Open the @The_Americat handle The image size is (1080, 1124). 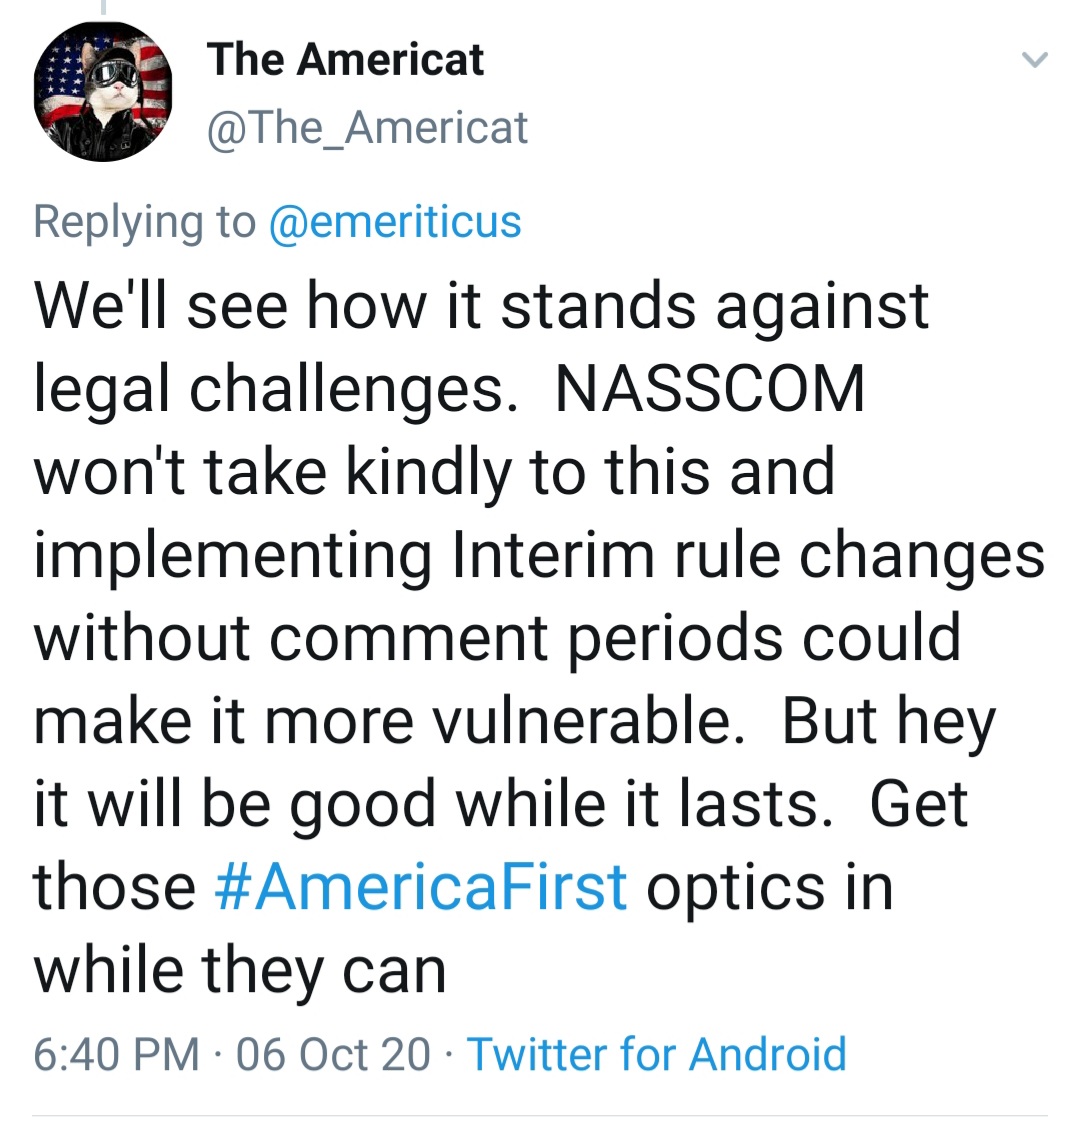(367, 128)
